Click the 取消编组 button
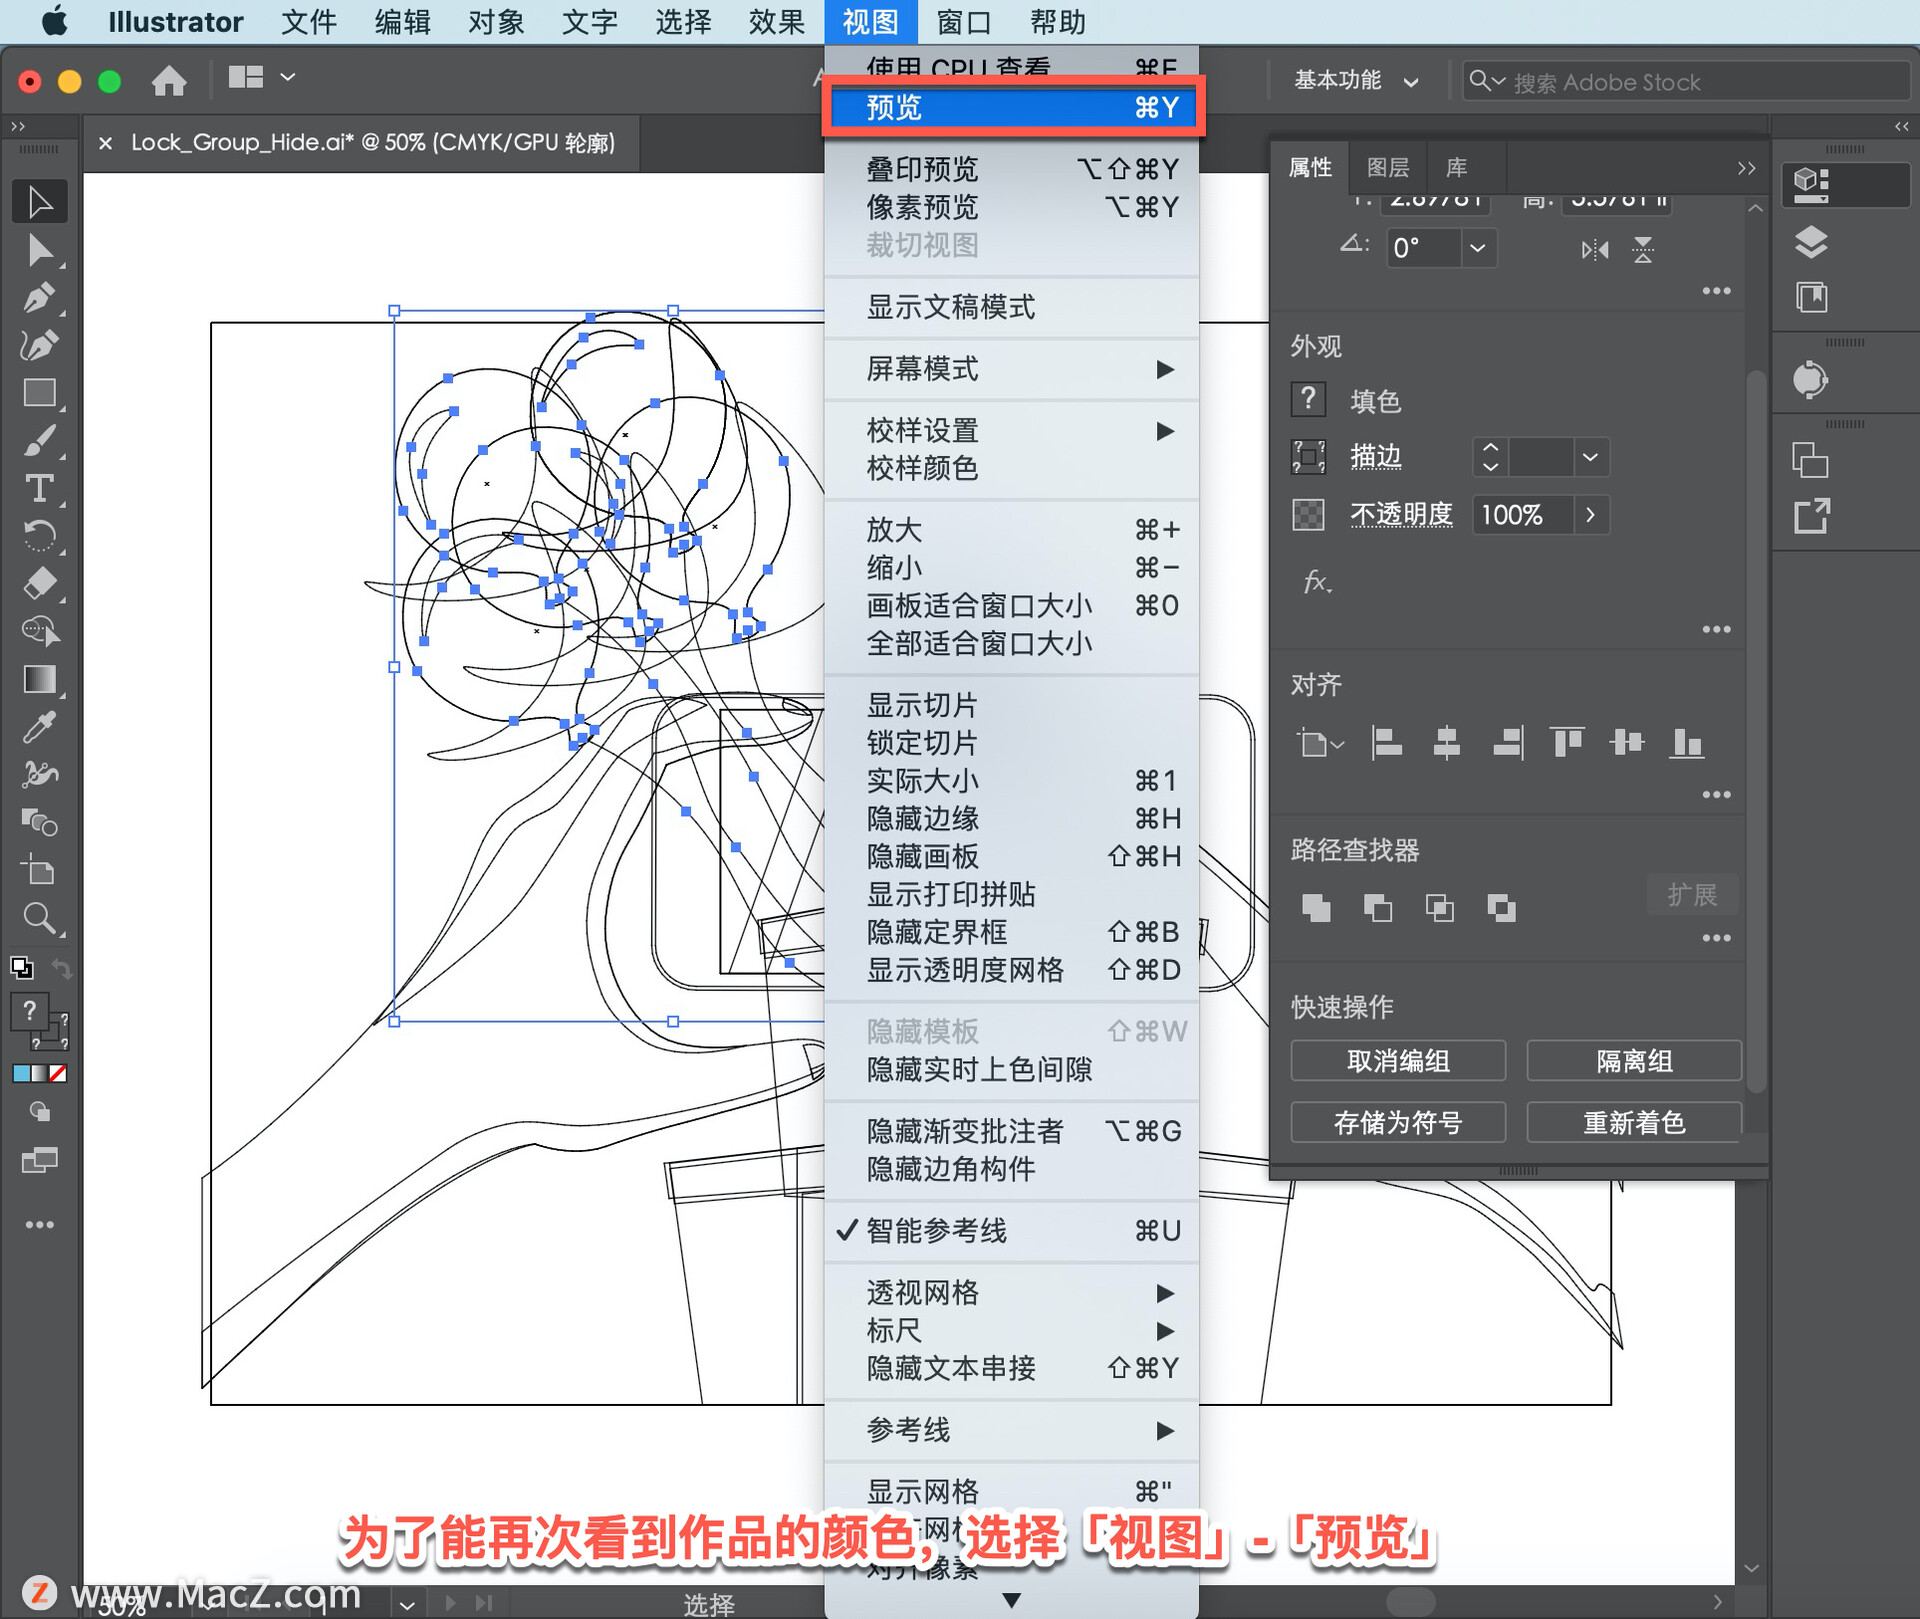1920x1619 pixels. (1397, 1061)
